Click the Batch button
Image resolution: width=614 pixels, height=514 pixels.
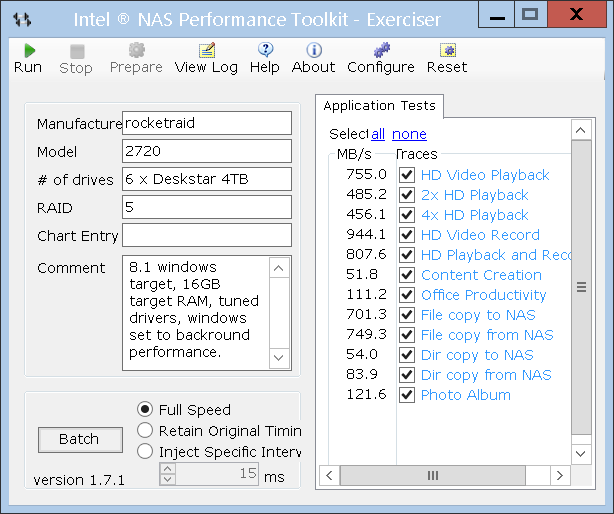click(x=80, y=440)
